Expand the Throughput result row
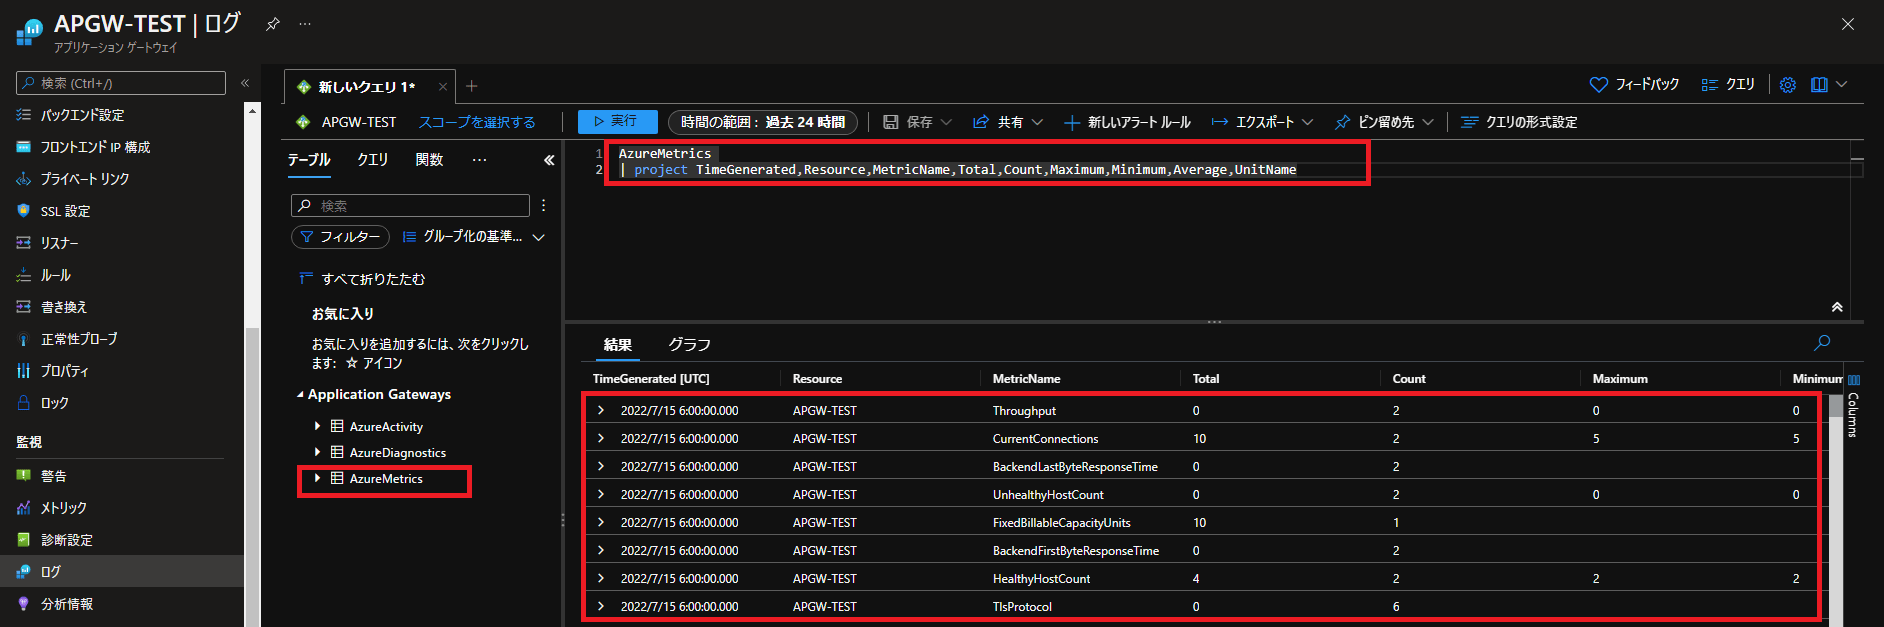1884x627 pixels. [601, 410]
